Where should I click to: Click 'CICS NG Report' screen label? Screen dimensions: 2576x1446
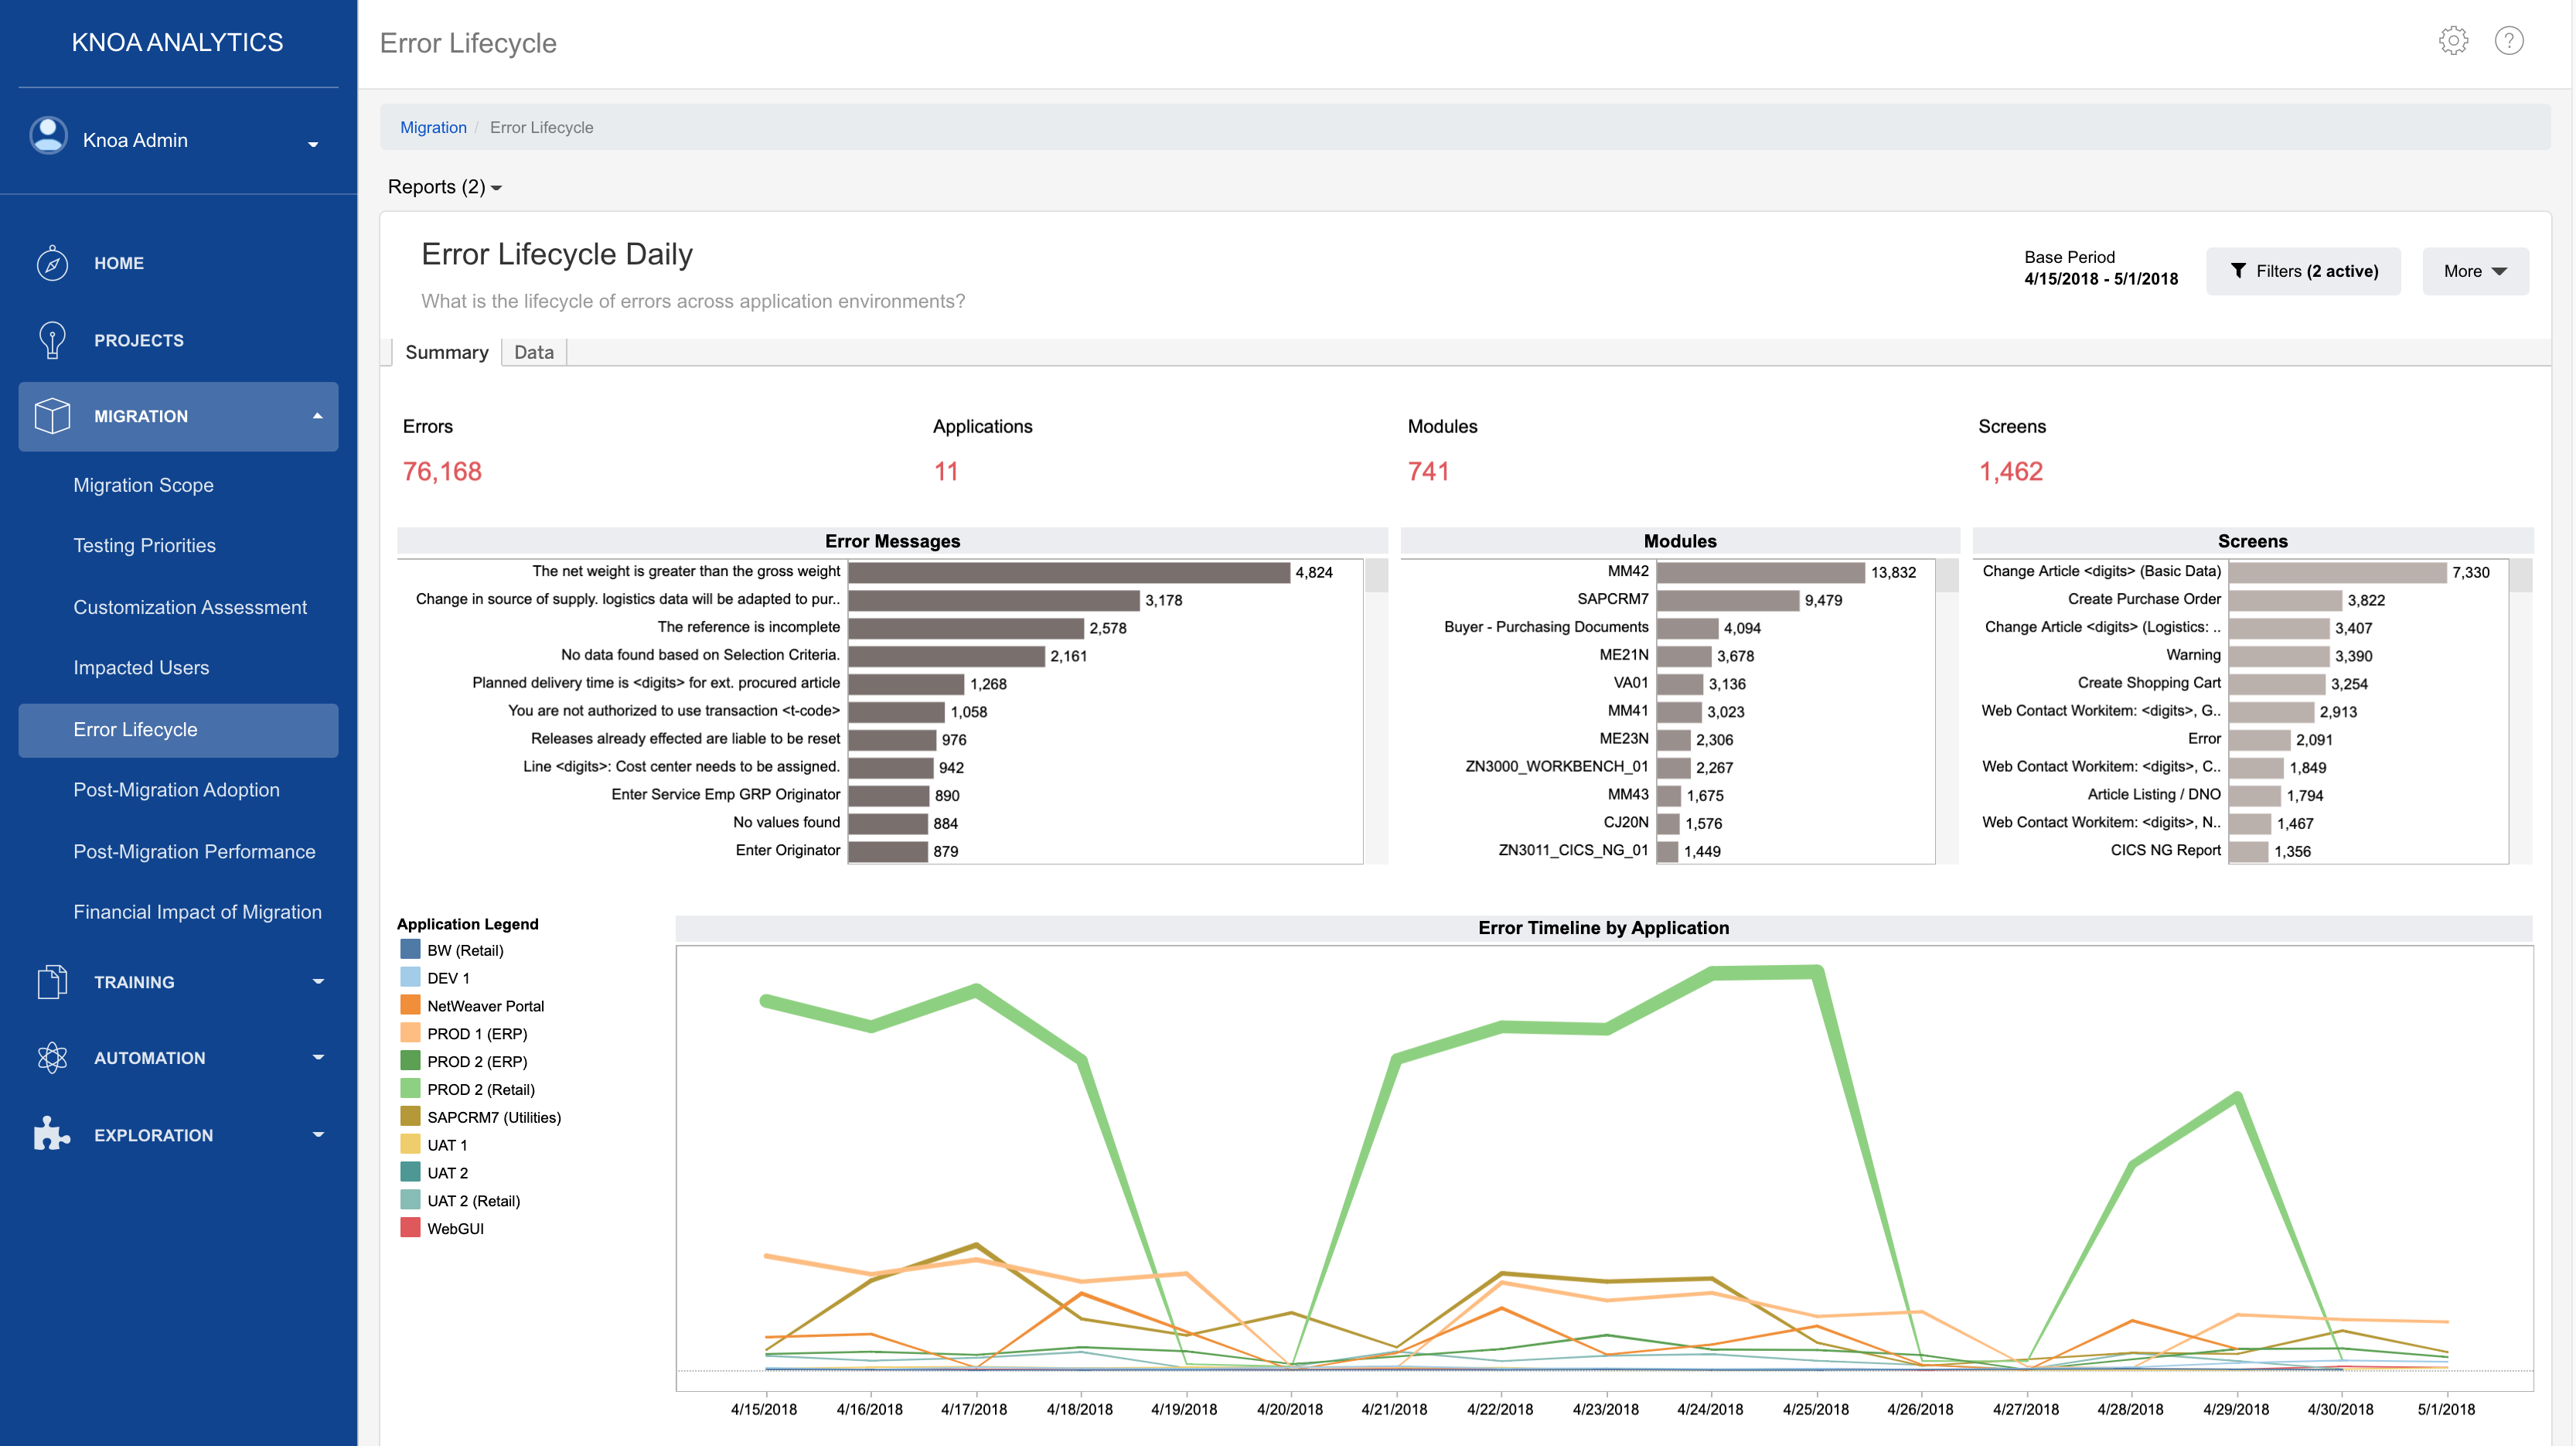coord(2165,850)
